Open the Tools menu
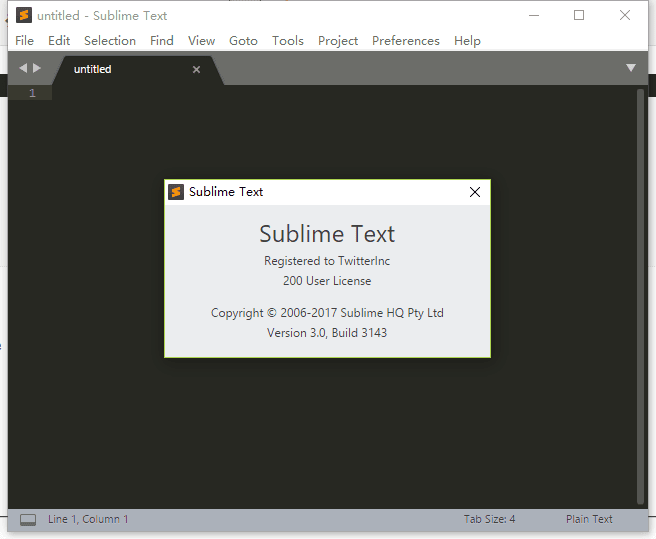 [287, 41]
